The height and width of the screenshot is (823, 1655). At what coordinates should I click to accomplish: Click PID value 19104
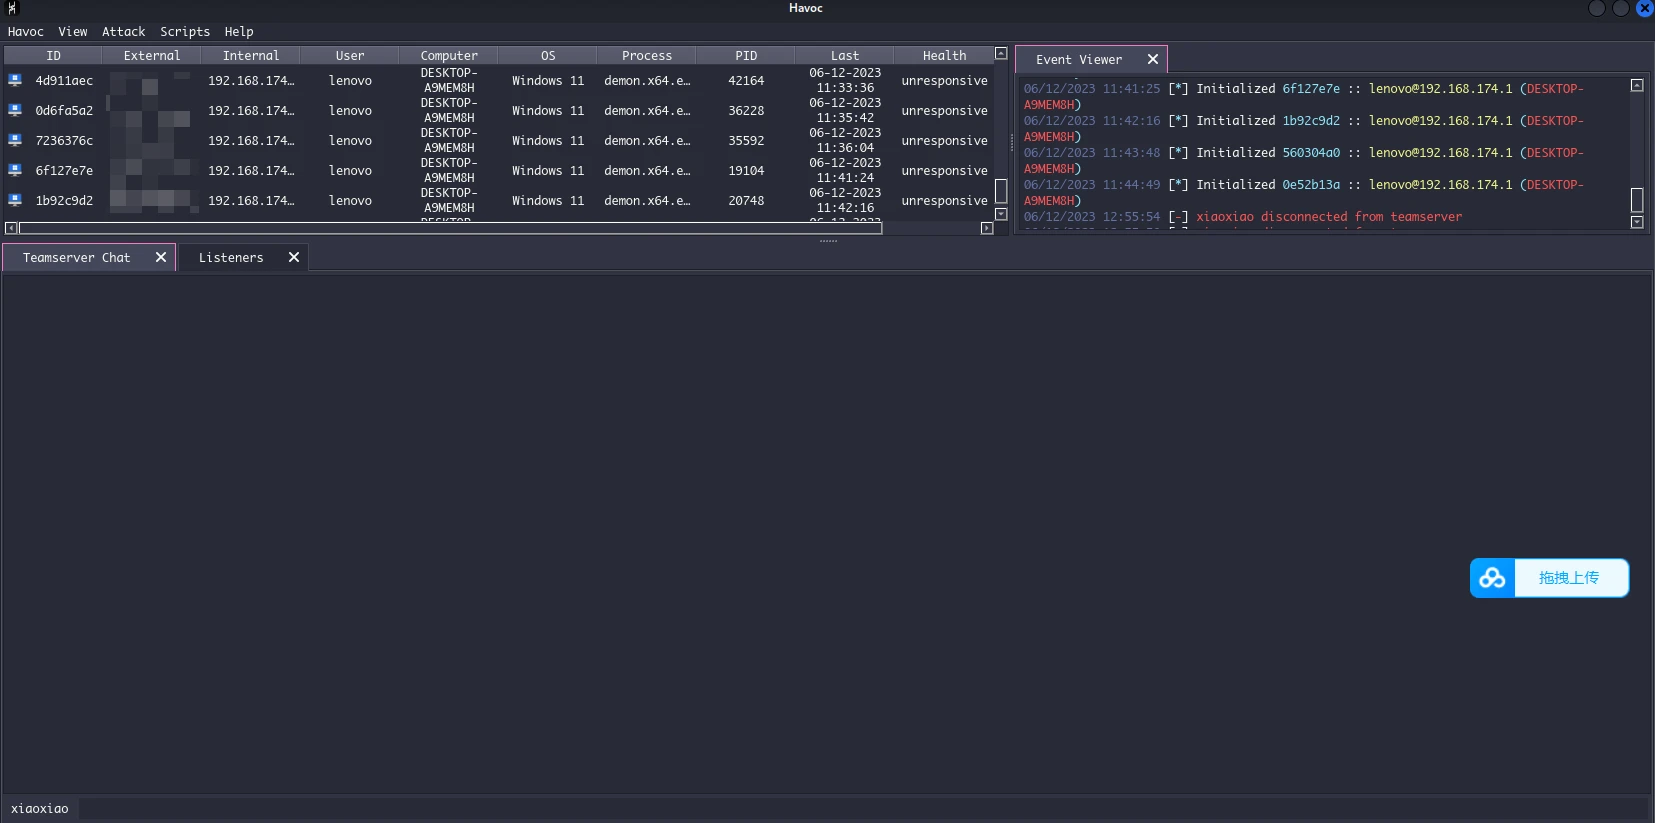pyautogui.click(x=746, y=171)
